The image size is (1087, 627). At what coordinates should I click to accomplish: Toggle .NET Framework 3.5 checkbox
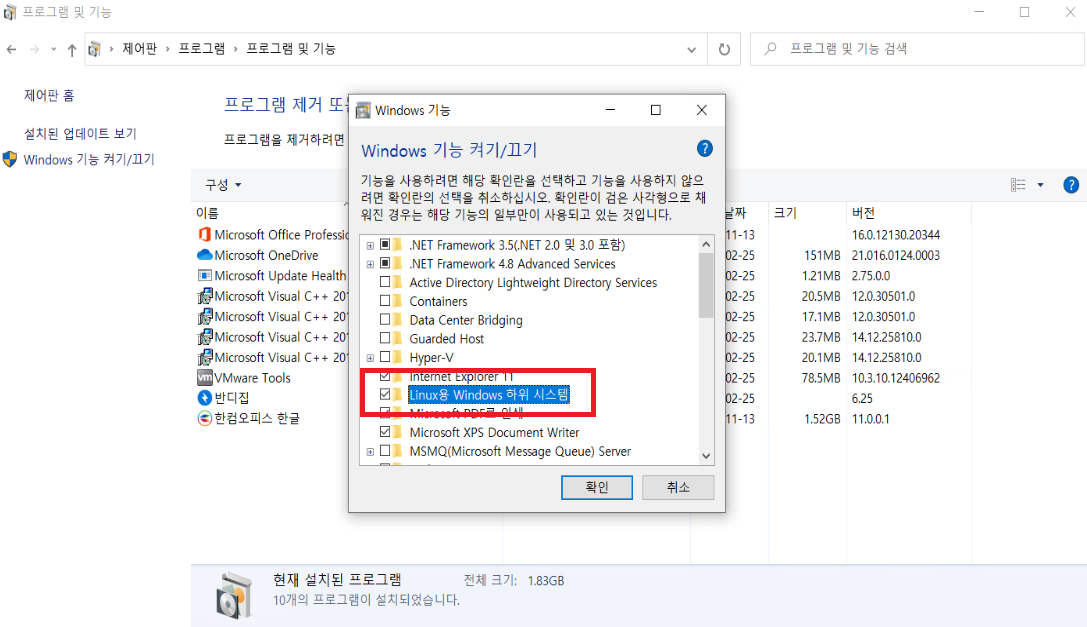[x=385, y=245]
